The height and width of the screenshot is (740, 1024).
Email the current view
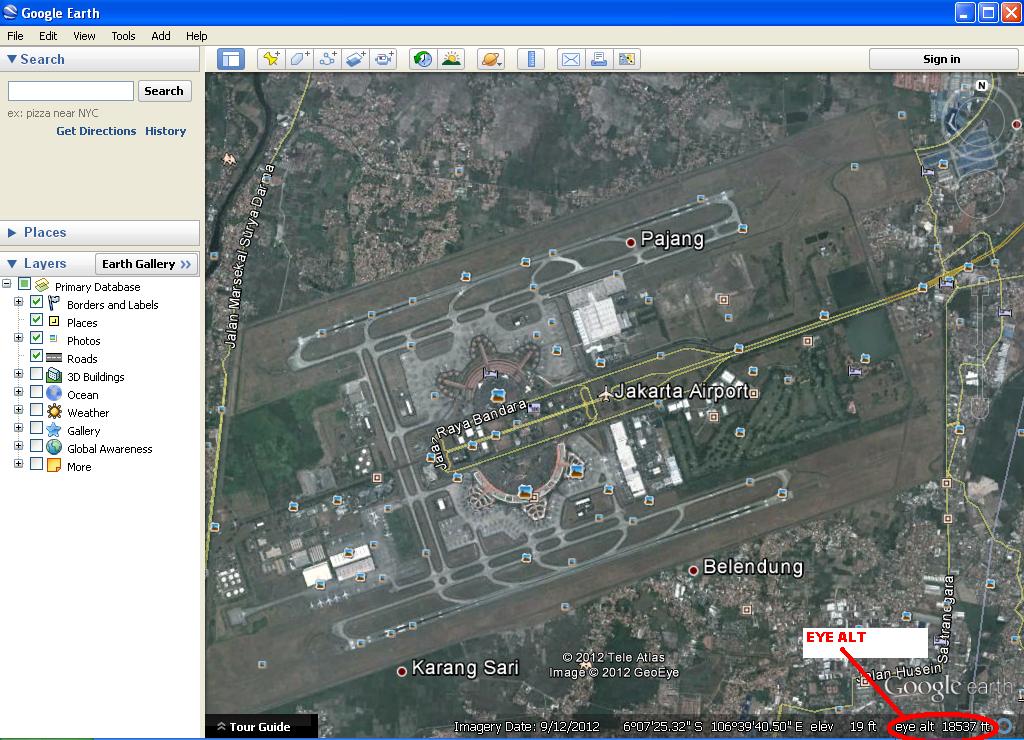(x=571, y=59)
